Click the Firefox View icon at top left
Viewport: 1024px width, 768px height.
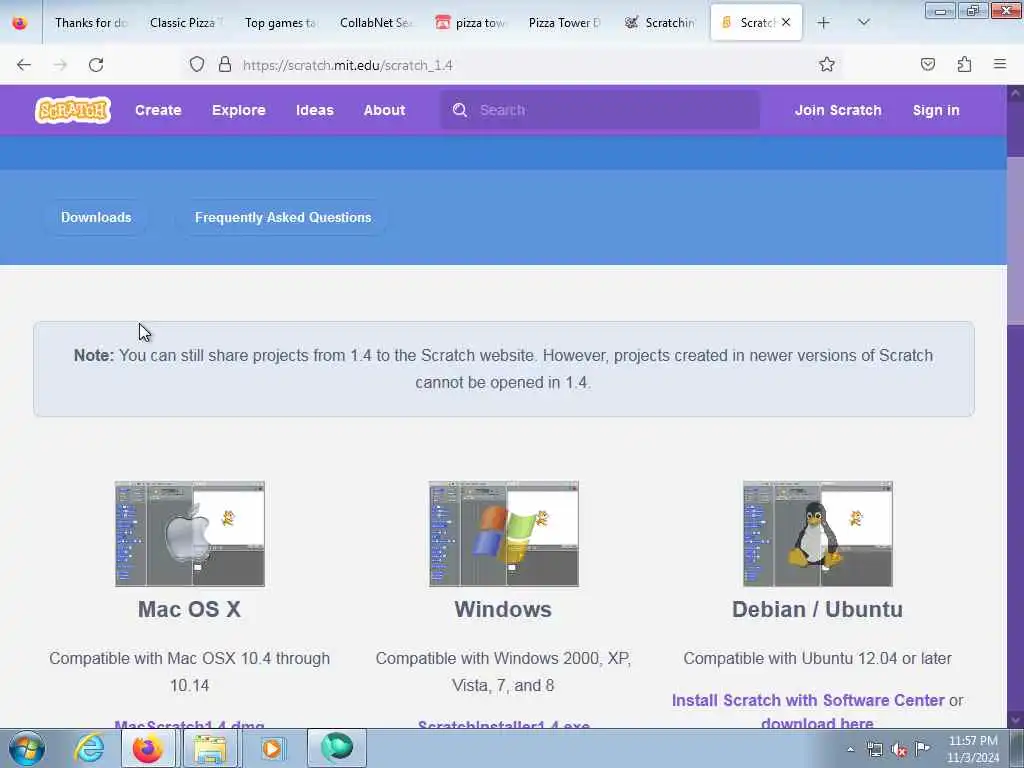(x=20, y=23)
